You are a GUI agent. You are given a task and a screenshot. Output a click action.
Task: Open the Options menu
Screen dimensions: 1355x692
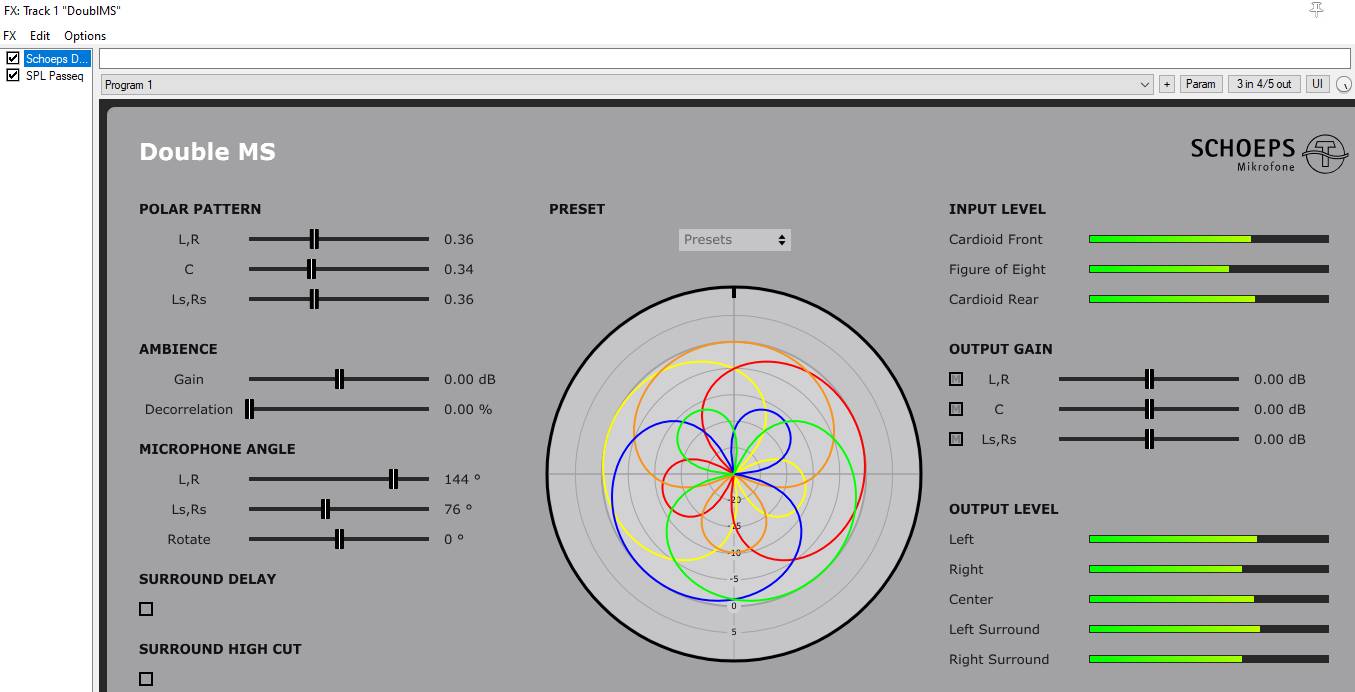point(85,36)
